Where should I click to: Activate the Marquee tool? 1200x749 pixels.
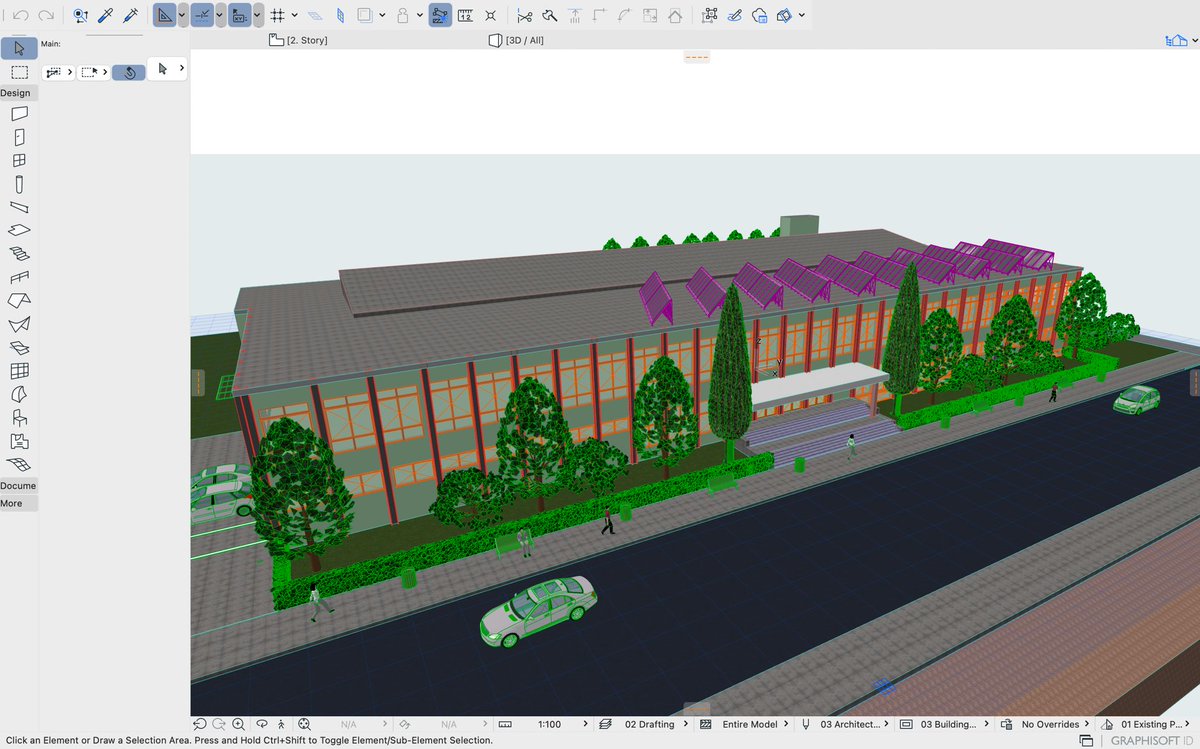19,72
